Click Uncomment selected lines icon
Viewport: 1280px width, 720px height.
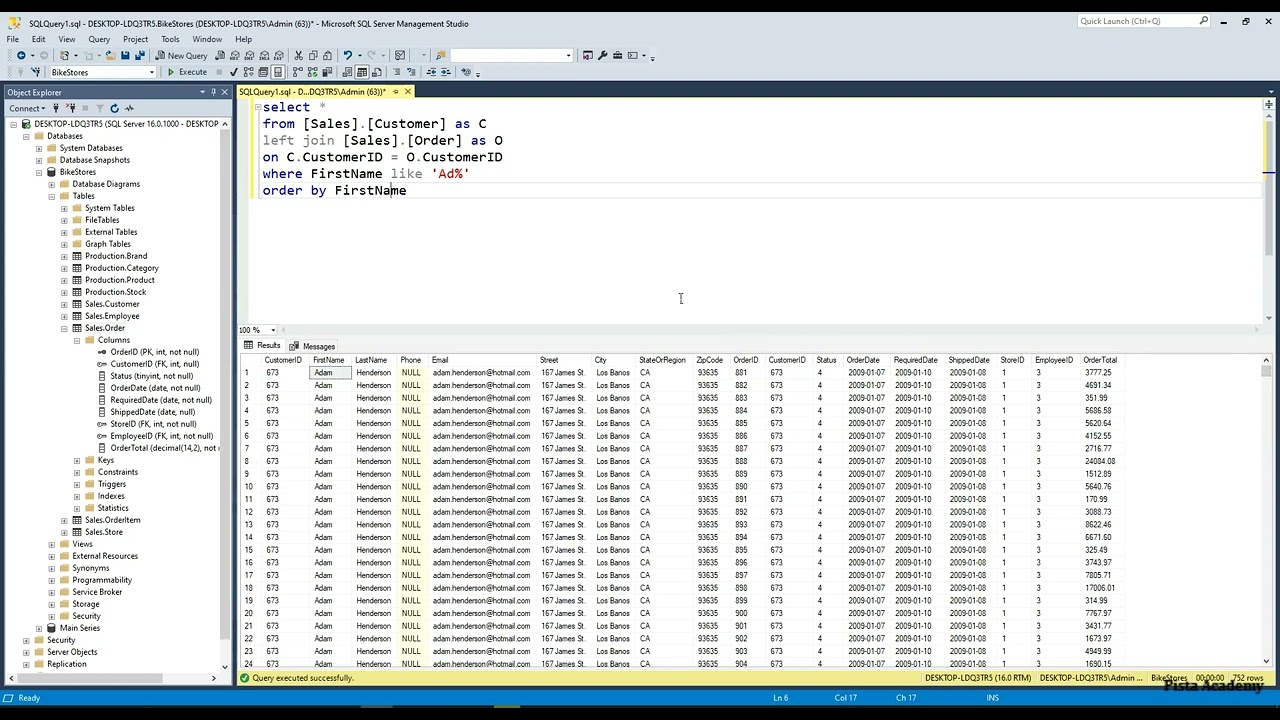pos(412,72)
